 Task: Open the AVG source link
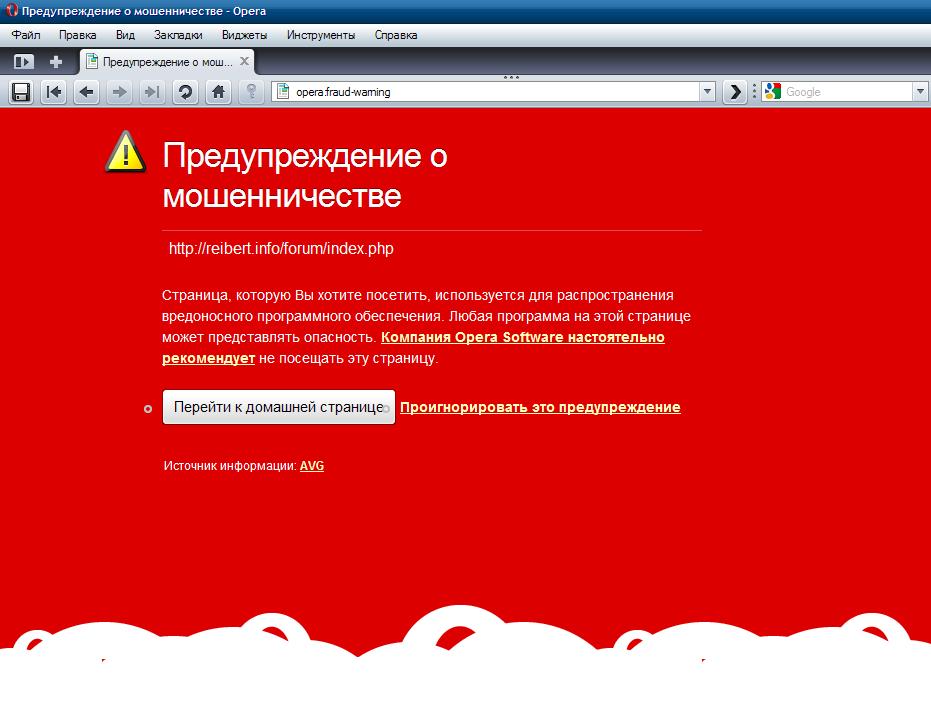click(312, 466)
